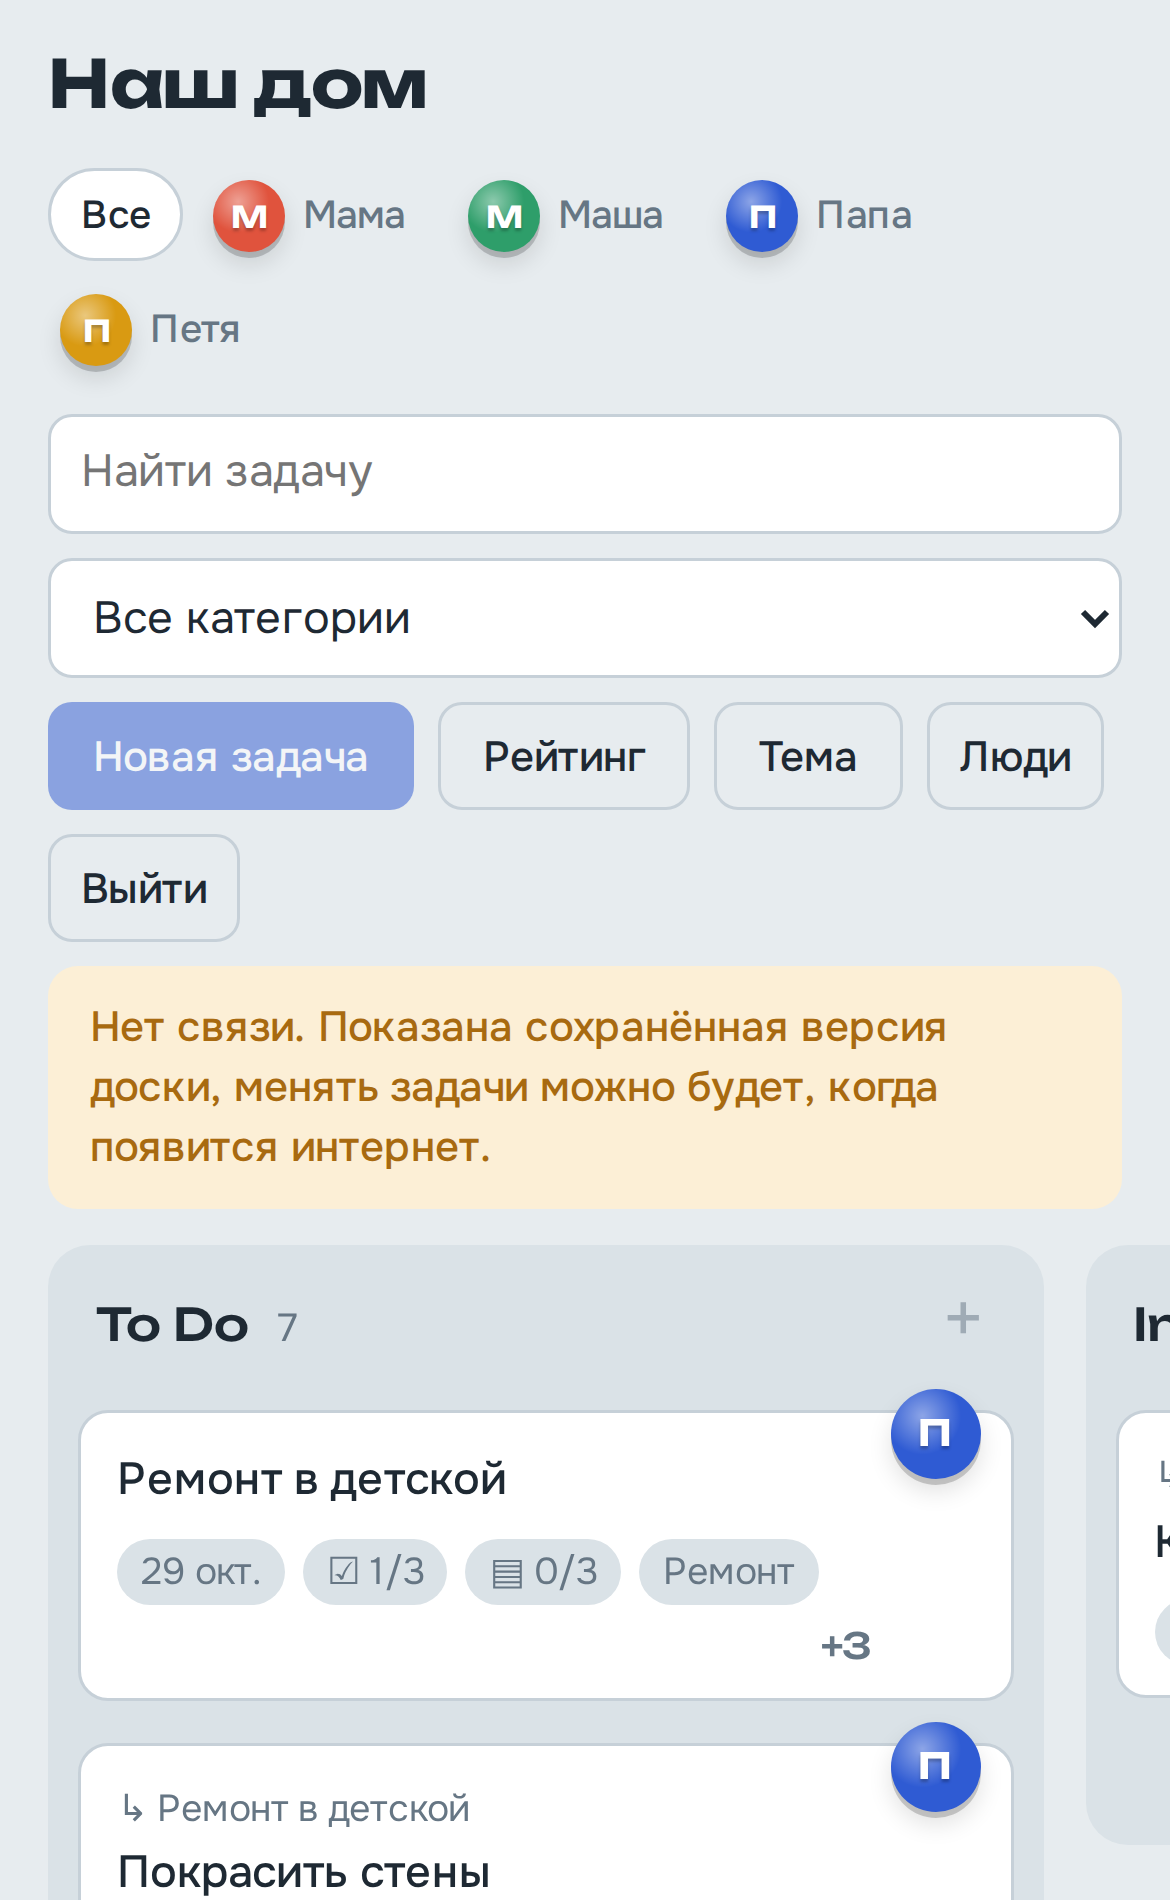Click the orange Петя avatar icon

[x=96, y=330]
